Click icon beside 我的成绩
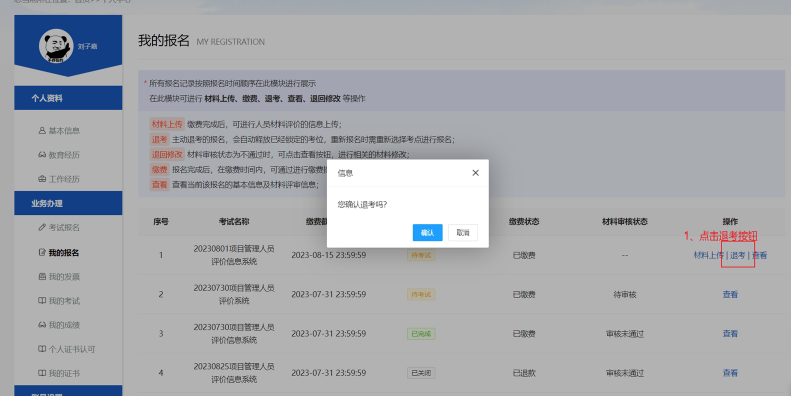 (x=42, y=325)
